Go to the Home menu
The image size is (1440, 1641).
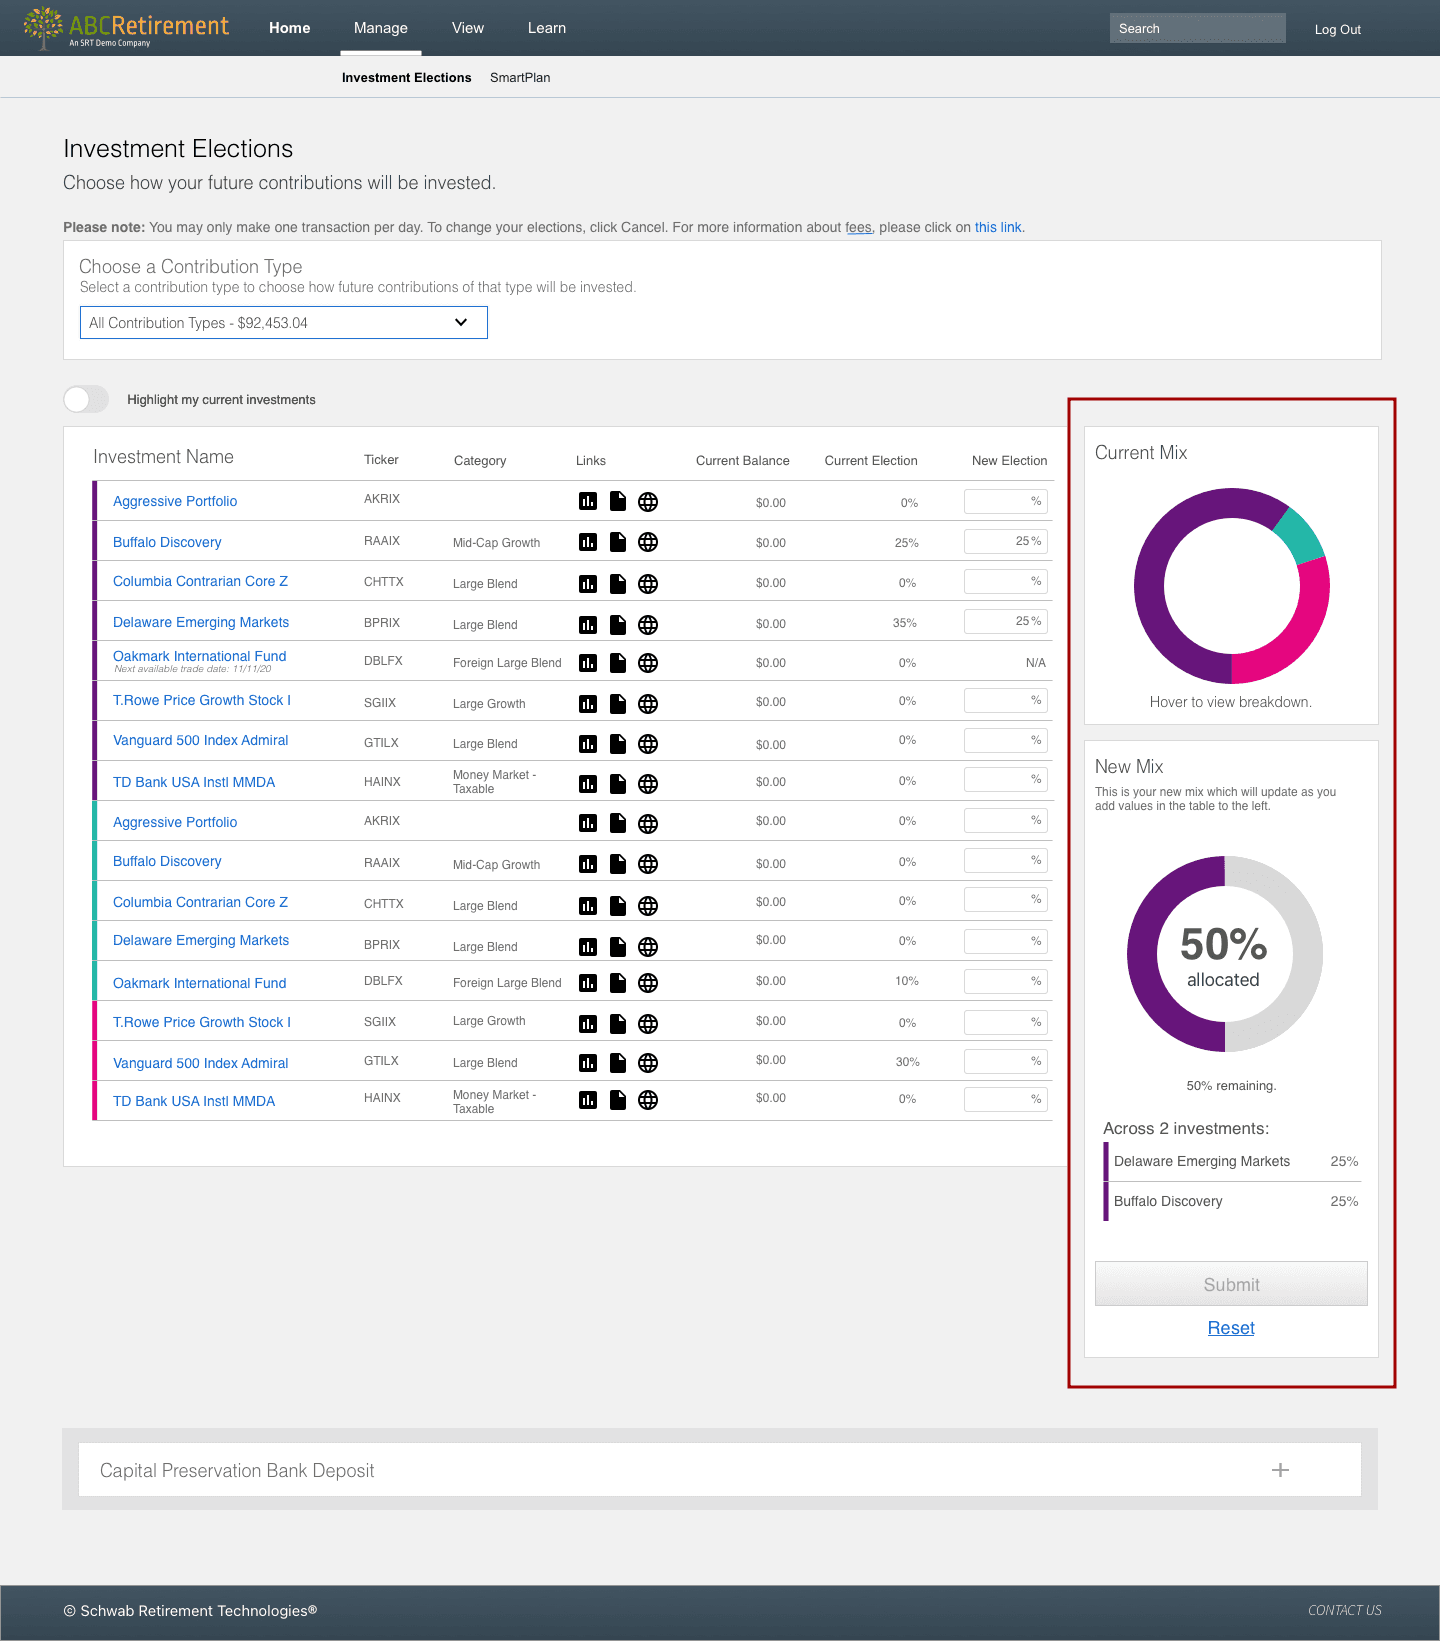tap(290, 28)
